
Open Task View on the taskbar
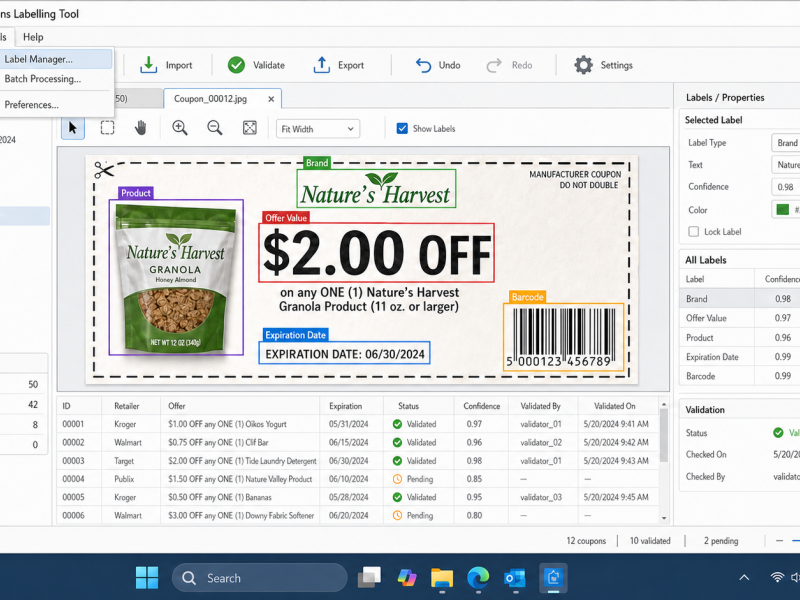click(369, 578)
